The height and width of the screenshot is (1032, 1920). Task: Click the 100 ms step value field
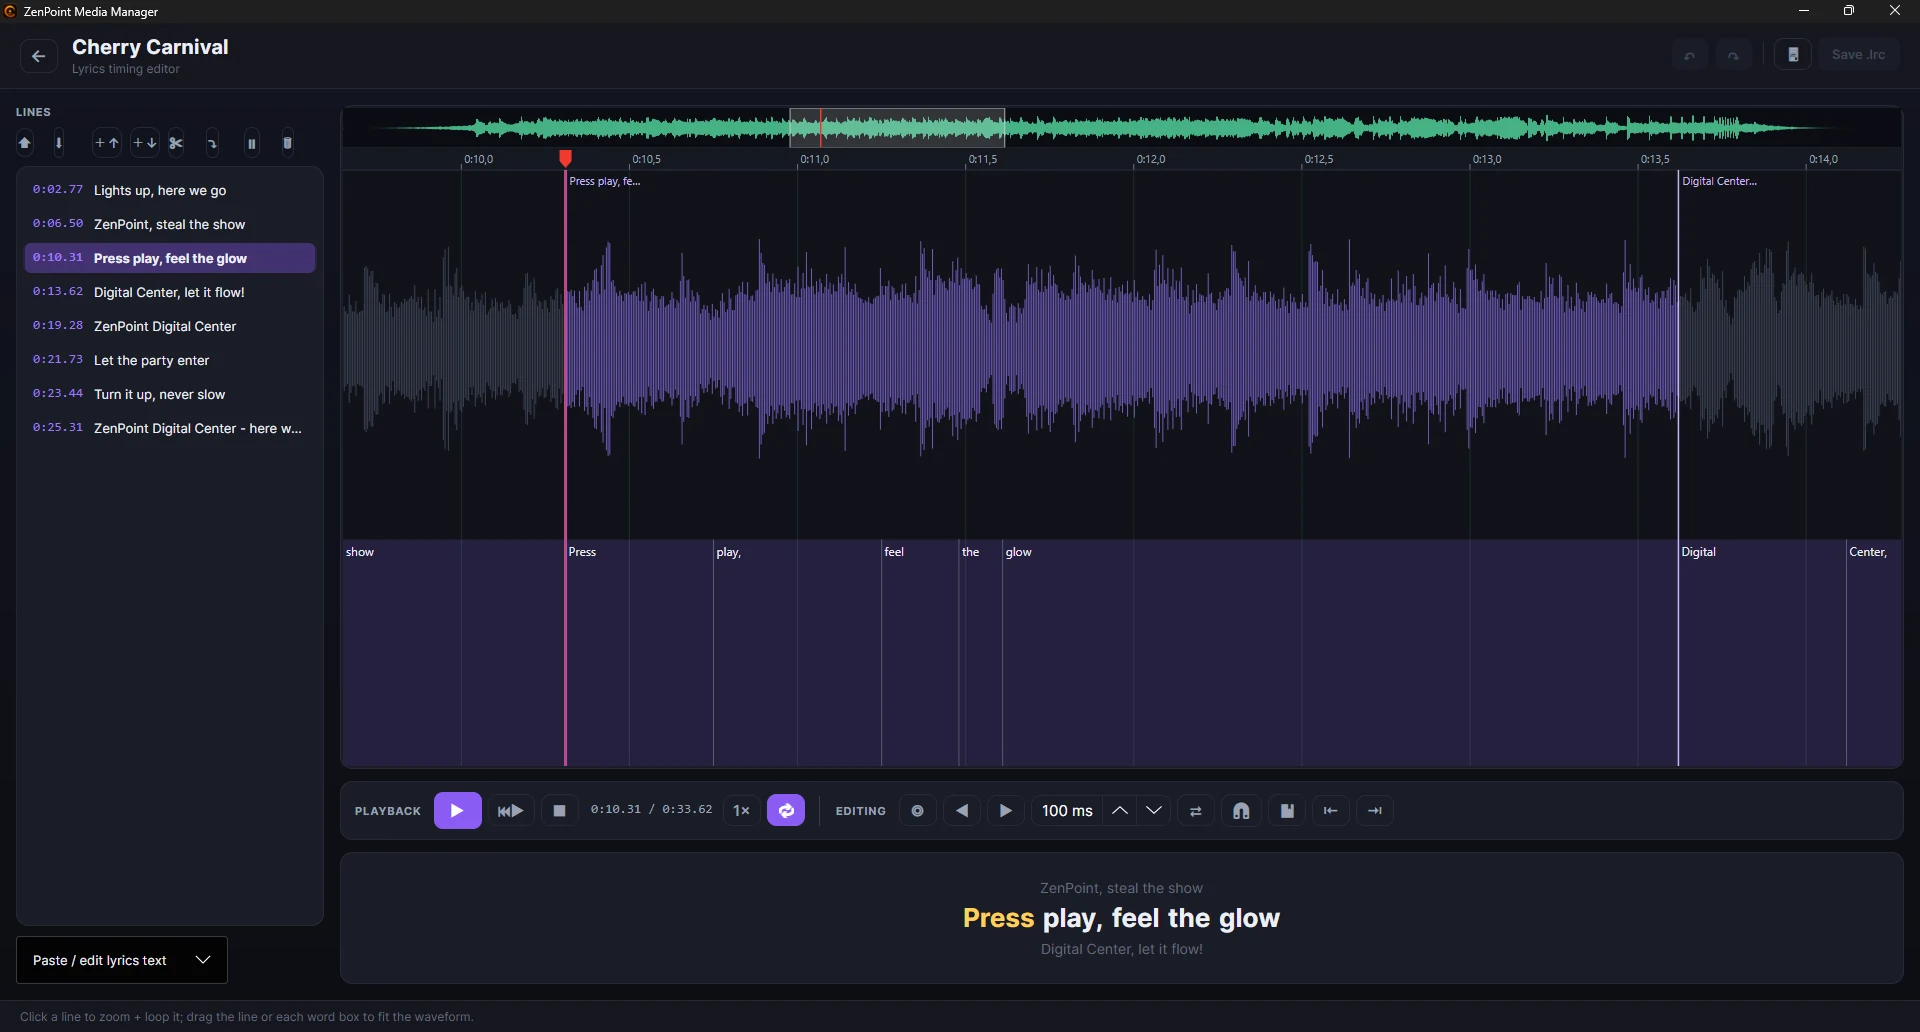point(1067,811)
